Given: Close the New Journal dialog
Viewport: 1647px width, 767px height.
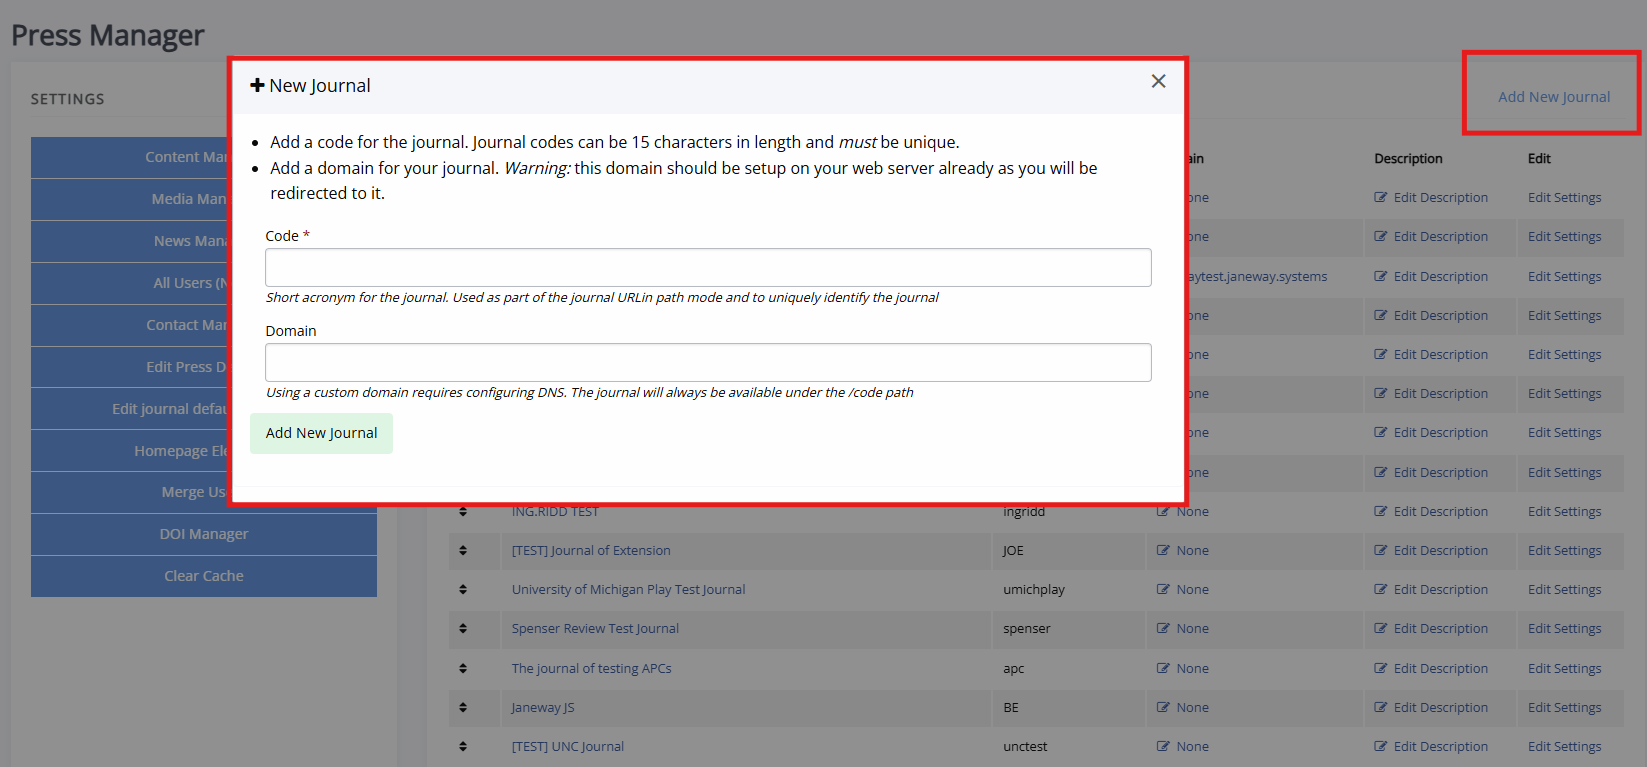Looking at the screenshot, I should 1158,81.
